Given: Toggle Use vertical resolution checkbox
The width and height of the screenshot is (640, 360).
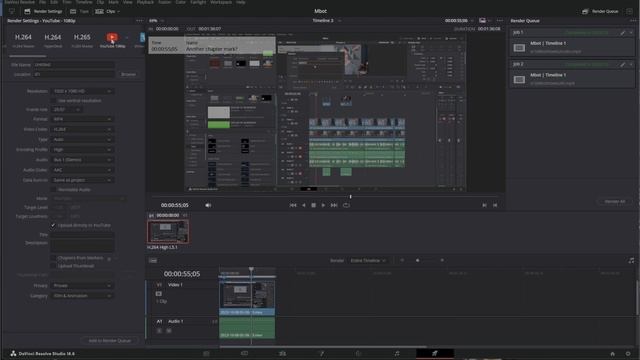Looking at the screenshot, I should pos(53,100).
